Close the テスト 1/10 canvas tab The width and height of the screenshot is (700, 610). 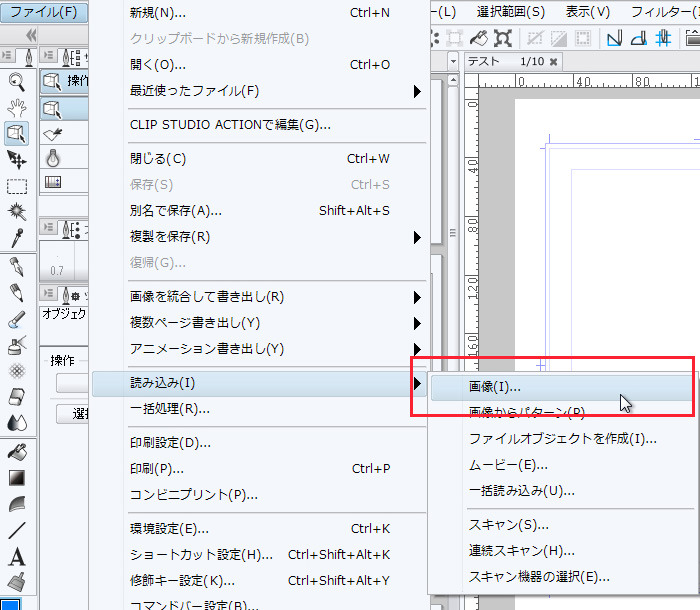click(x=554, y=62)
